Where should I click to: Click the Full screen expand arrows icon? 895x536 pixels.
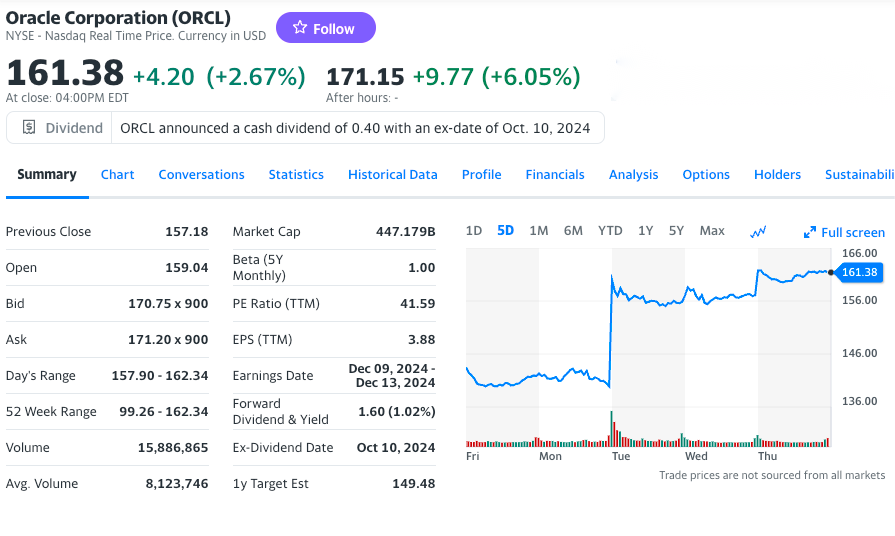tap(809, 232)
